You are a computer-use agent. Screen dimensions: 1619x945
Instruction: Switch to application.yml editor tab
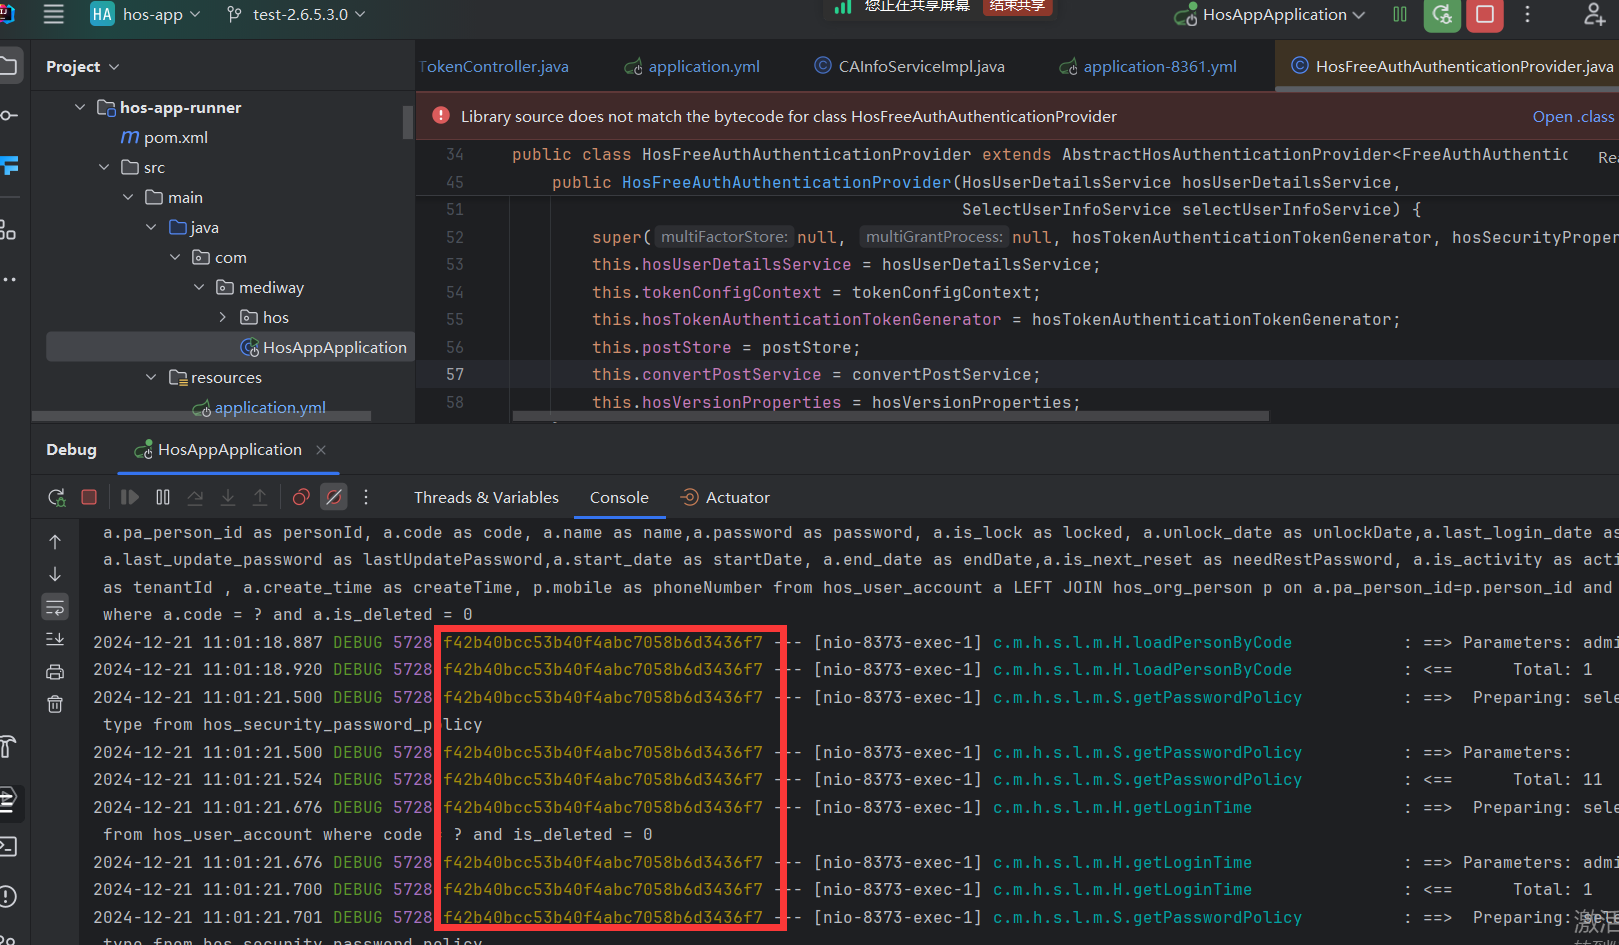(x=692, y=66)
